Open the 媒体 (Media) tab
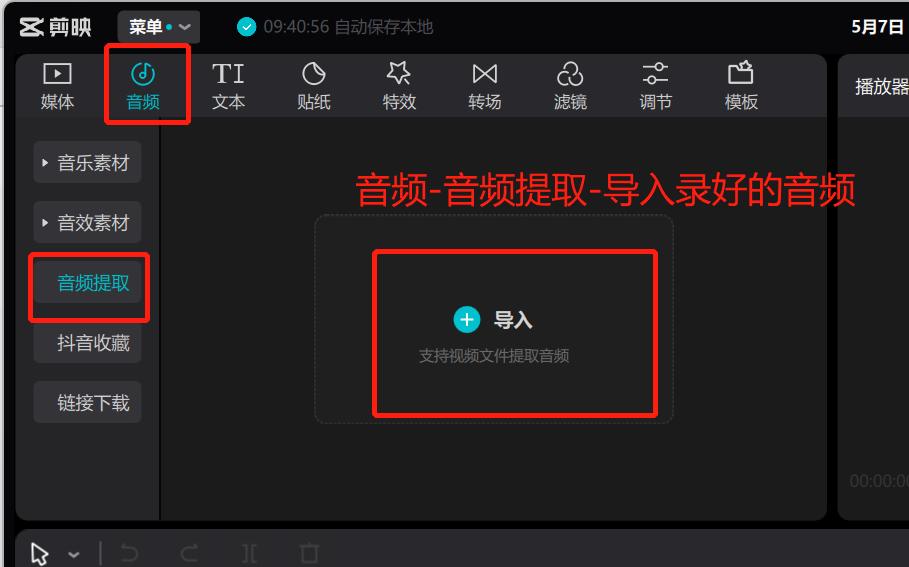Screen dimensions: 909x567 coord(57,87)
